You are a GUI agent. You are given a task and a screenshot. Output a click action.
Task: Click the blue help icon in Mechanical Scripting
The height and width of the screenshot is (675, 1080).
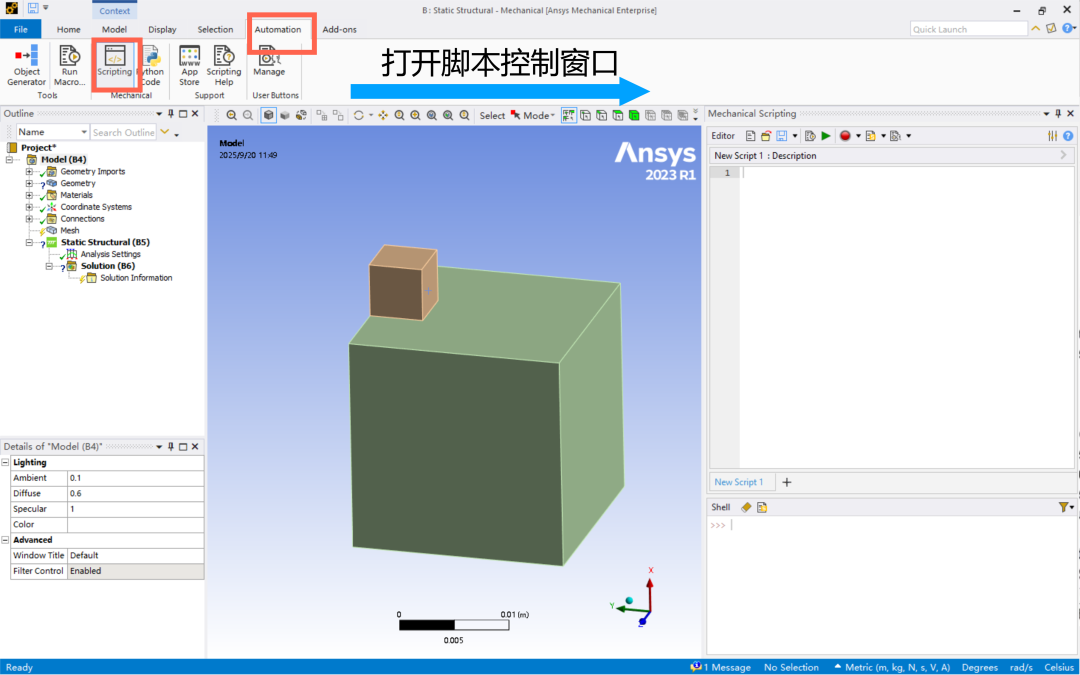[x=1068, y=136]
